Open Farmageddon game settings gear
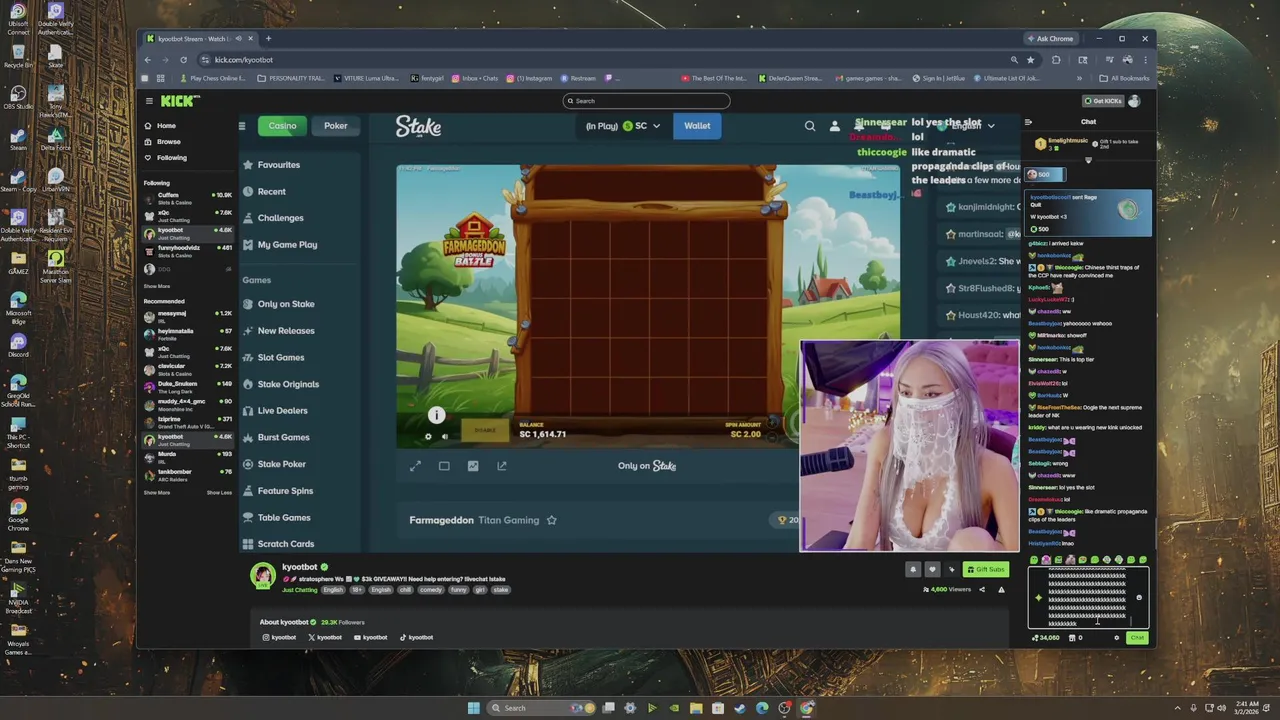The image size is (1280, 720). (428, 436)
